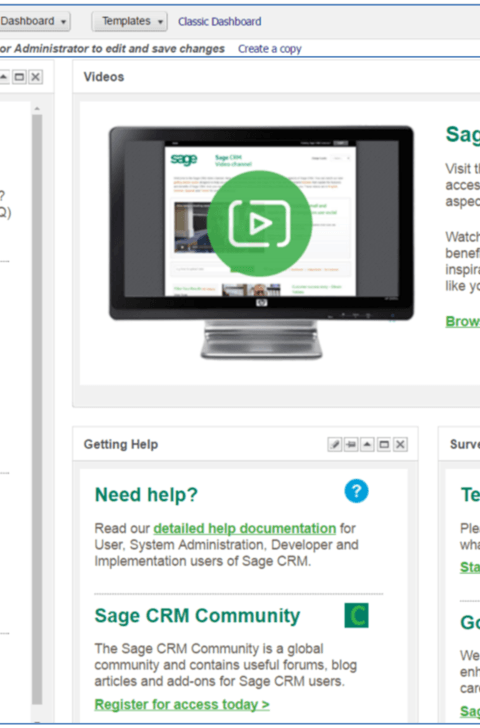Open the detailed help documentation link
480x728 pixels.
pyautogui.click(x=245, y=528)
